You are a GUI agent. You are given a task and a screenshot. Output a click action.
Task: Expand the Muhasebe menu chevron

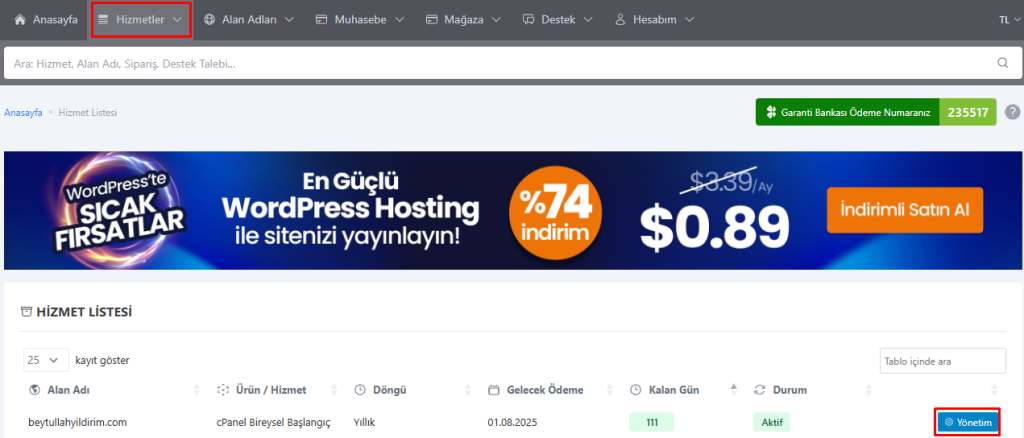(399, 20)
